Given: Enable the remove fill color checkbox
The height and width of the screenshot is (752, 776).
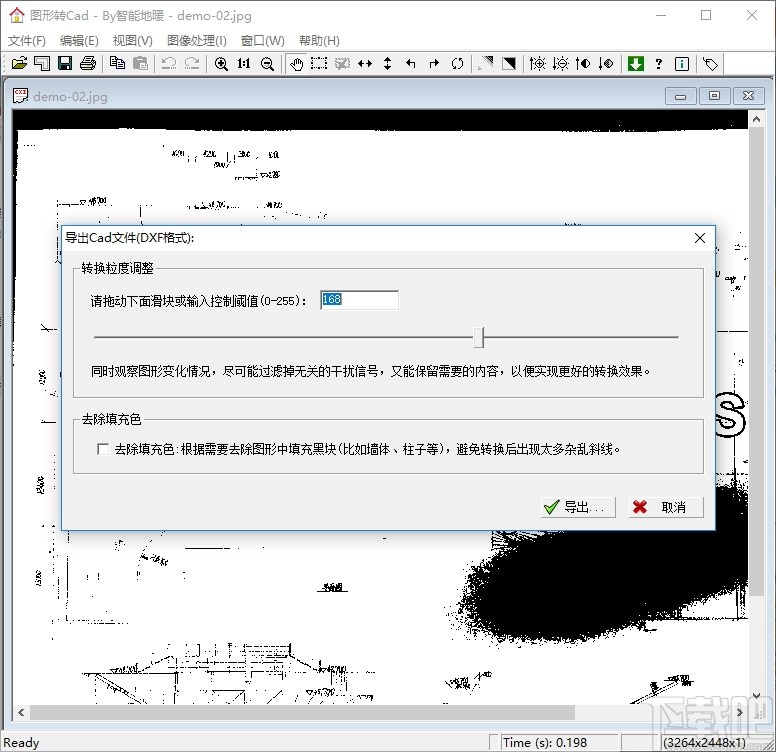Looking at the screenshot, I should (103, 449).
